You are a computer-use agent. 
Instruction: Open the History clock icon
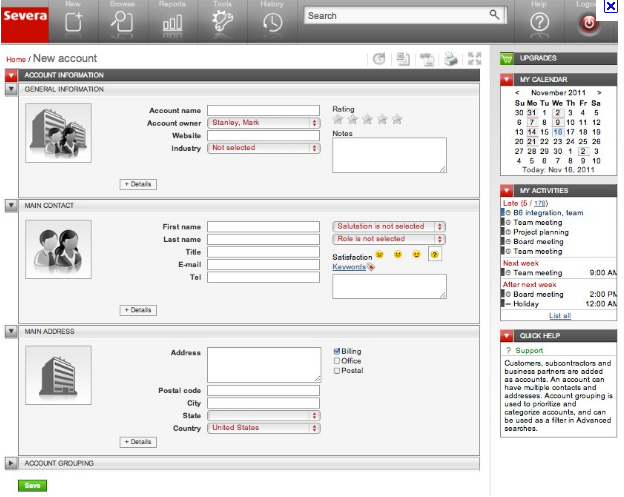(x=273, y=22)
